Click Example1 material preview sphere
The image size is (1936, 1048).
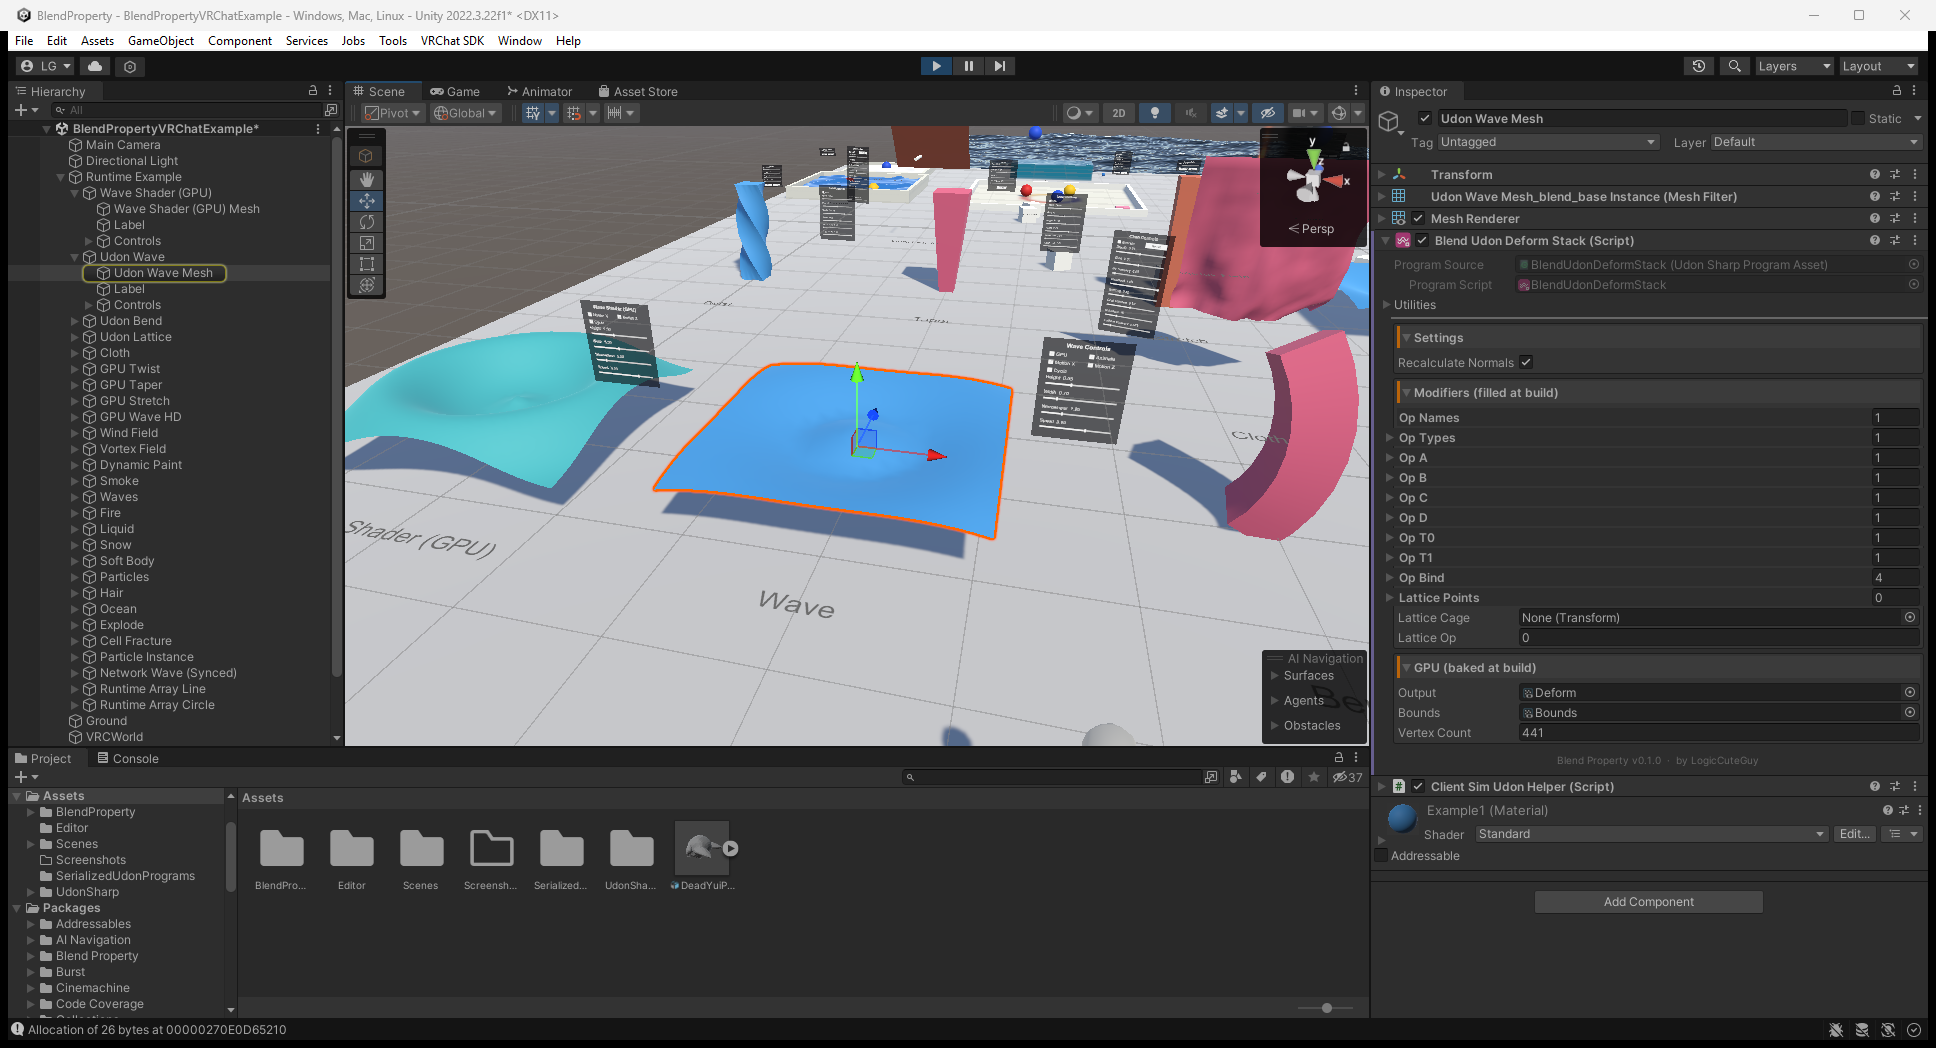coord(1402,819)
